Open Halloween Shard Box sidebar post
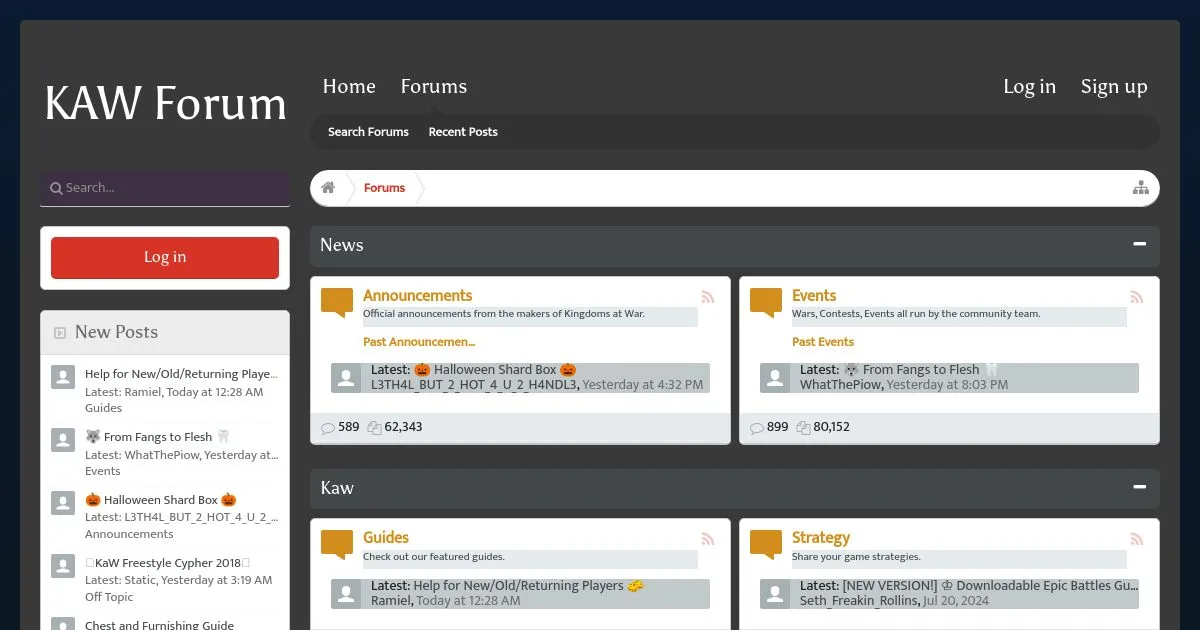1200x630 pixels. 161,500
